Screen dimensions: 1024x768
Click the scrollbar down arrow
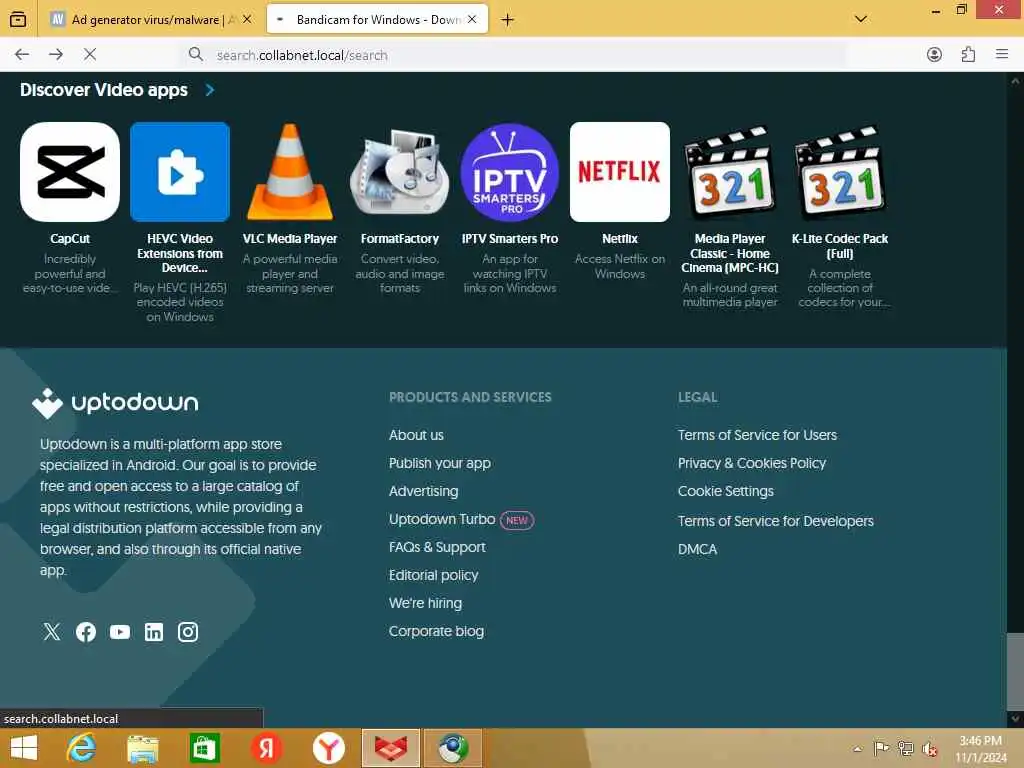[1015, 719]
